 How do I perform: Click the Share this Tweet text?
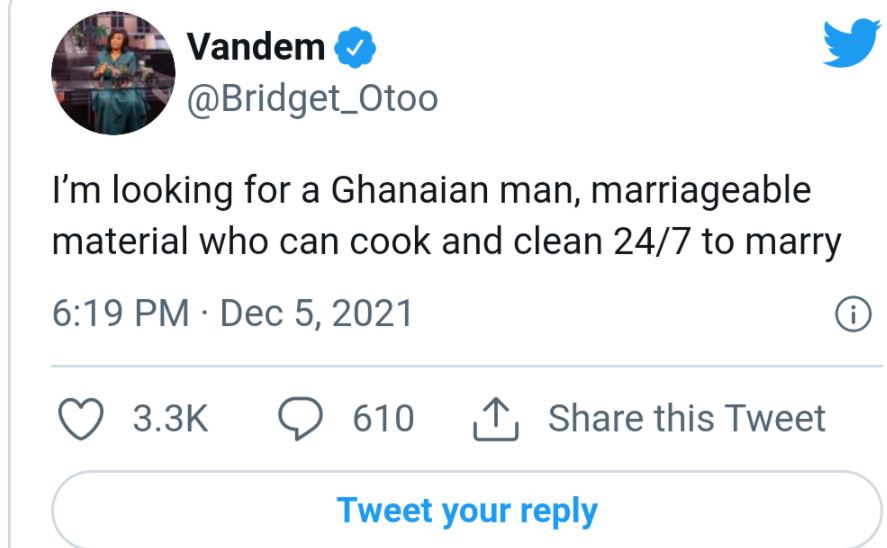[686, 418]
